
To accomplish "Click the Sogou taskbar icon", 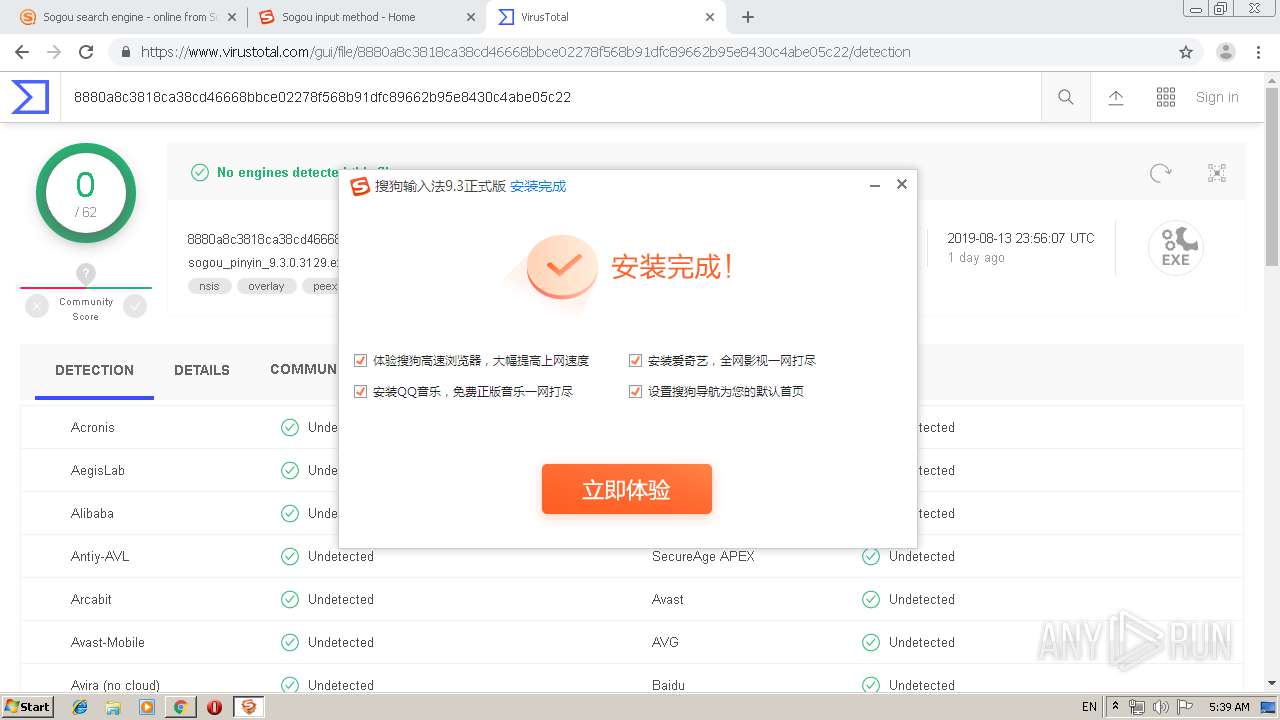I will coord(249,707).
